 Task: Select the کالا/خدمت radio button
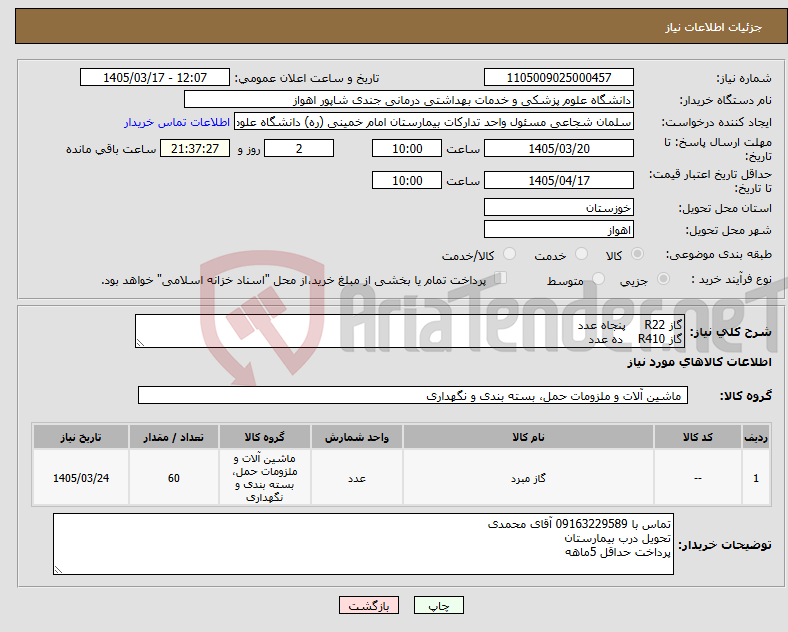[x=510, y=254]
